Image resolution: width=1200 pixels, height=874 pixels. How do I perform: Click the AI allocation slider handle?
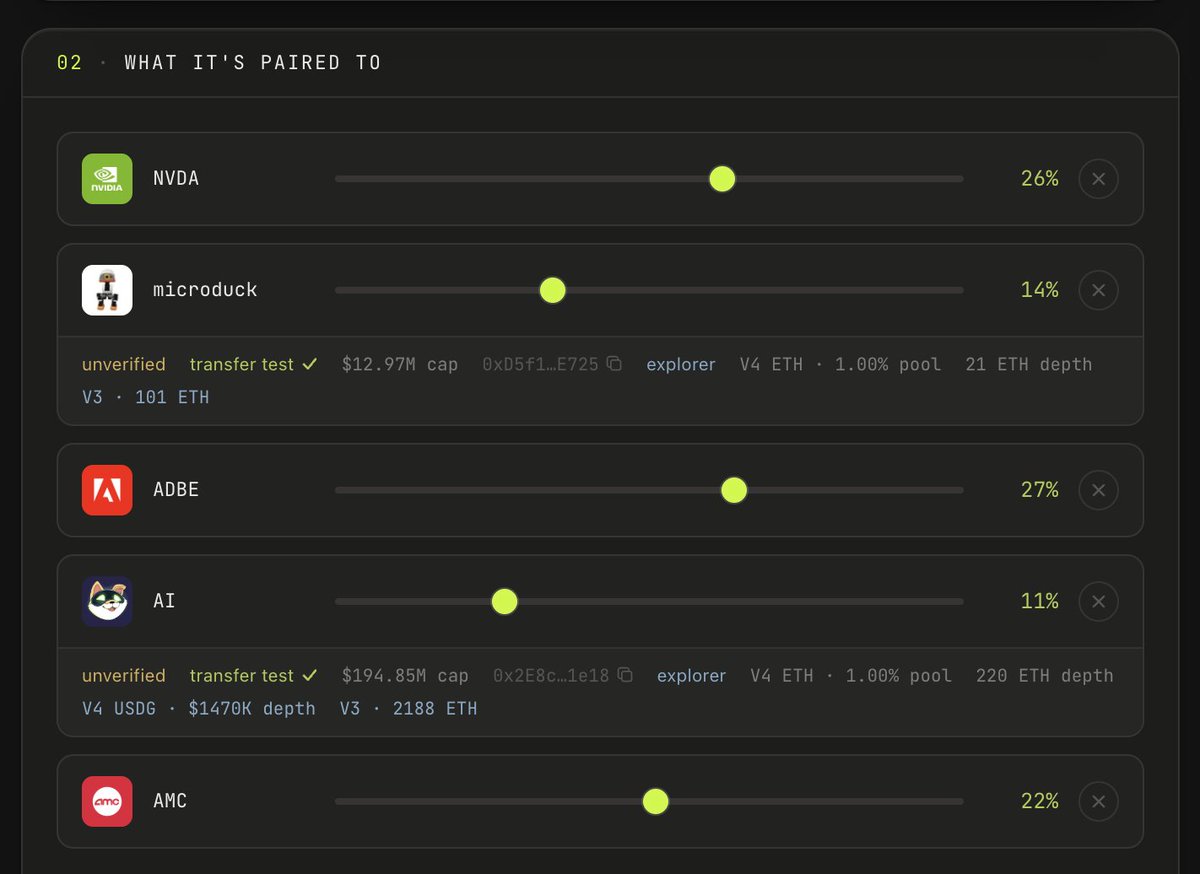click(504, 601)
